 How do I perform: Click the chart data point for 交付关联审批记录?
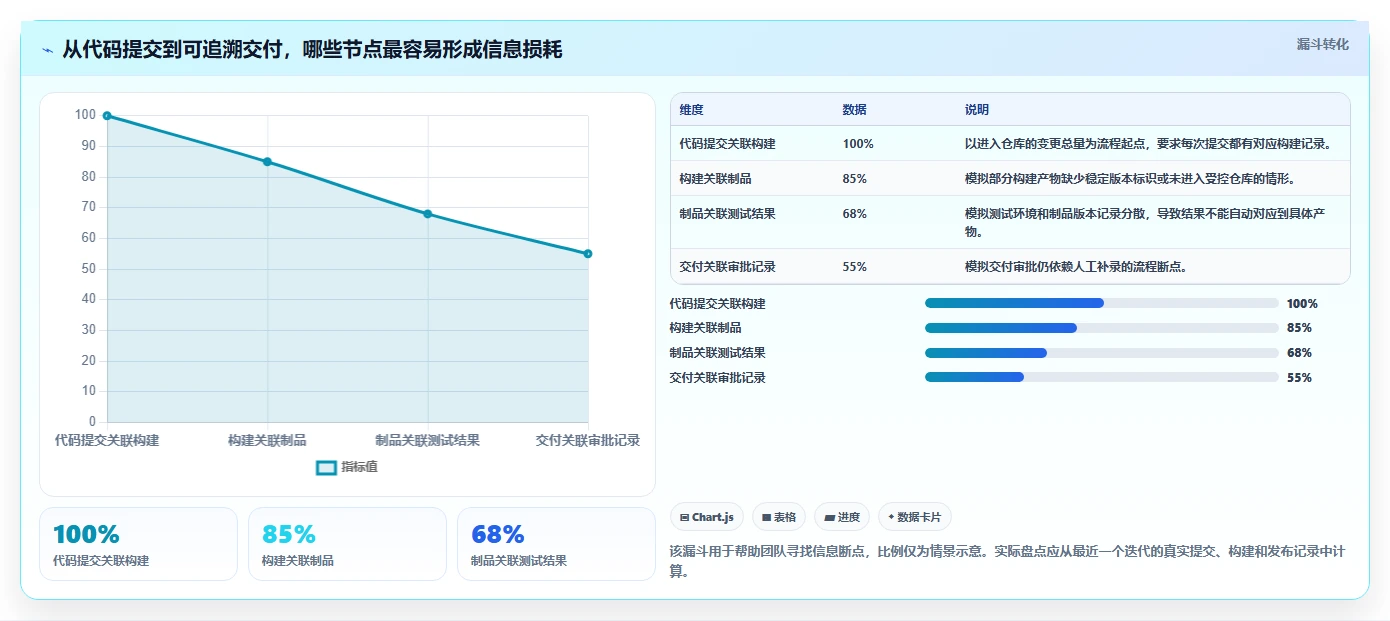(x=588, y=254)
